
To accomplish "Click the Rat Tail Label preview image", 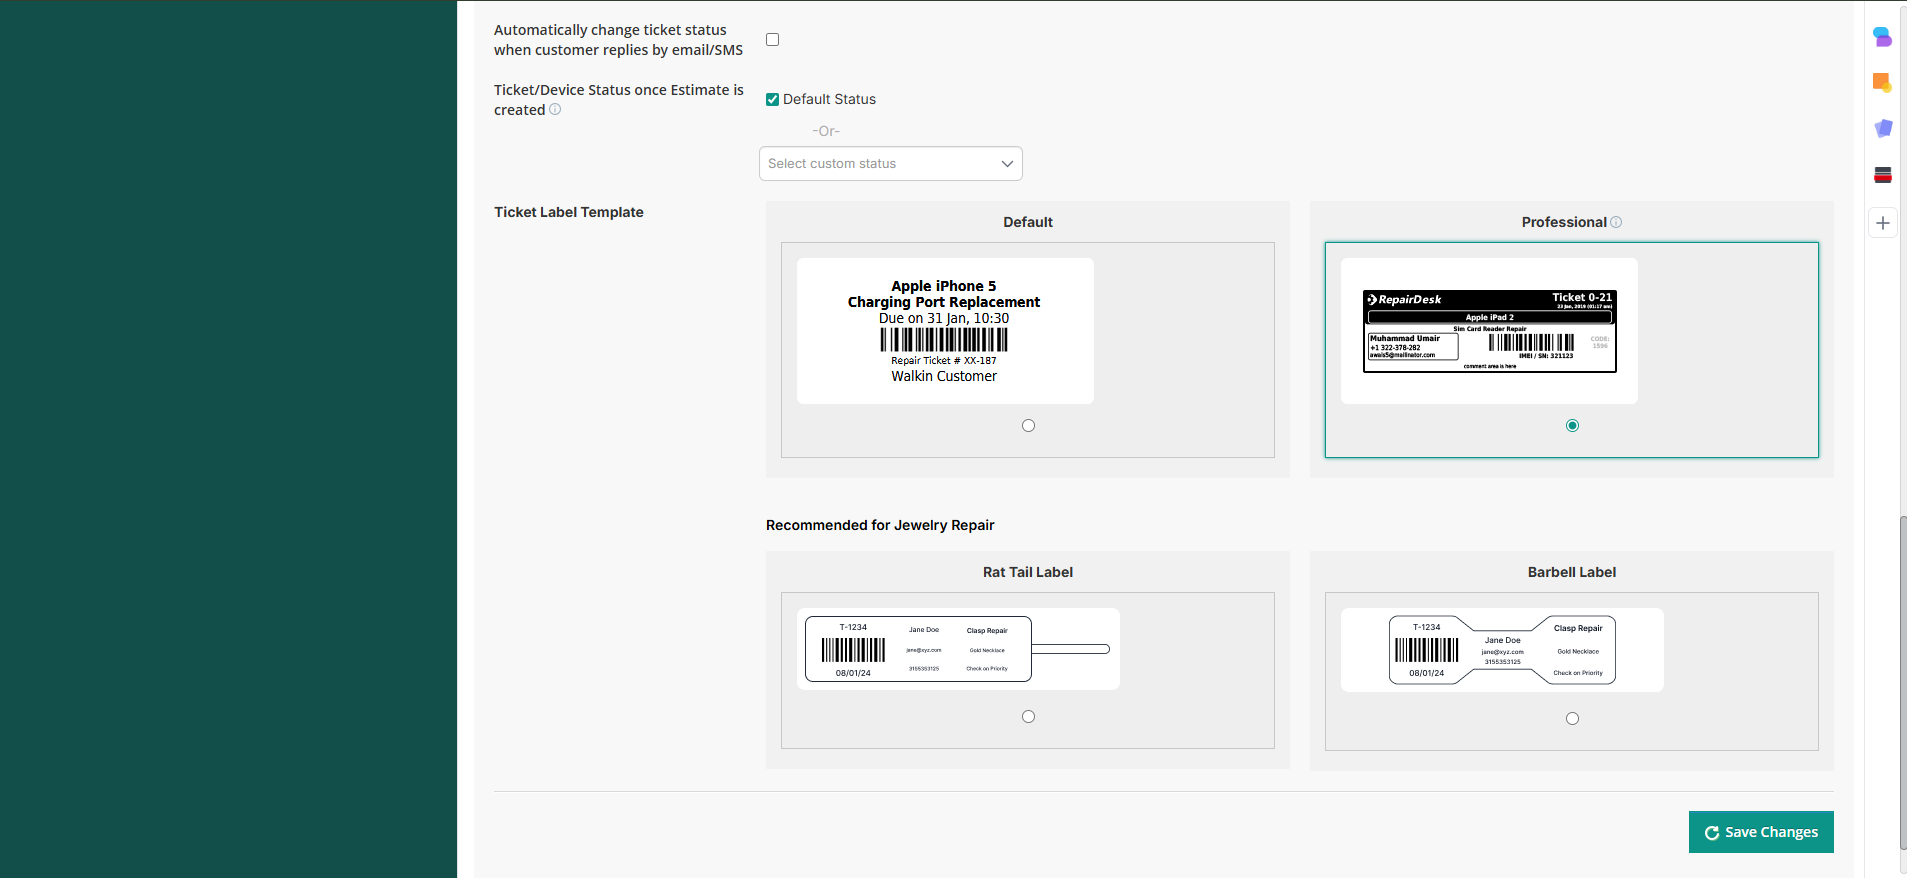I will (958, 649).
